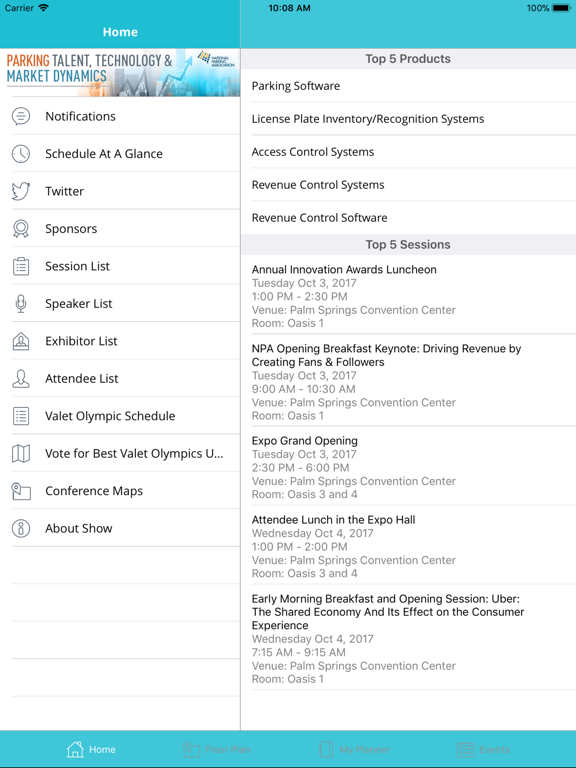Tap the Wi-Fi status icon
Image resolution: width=576 pixels, height=768 pixels.
[44, 8]
